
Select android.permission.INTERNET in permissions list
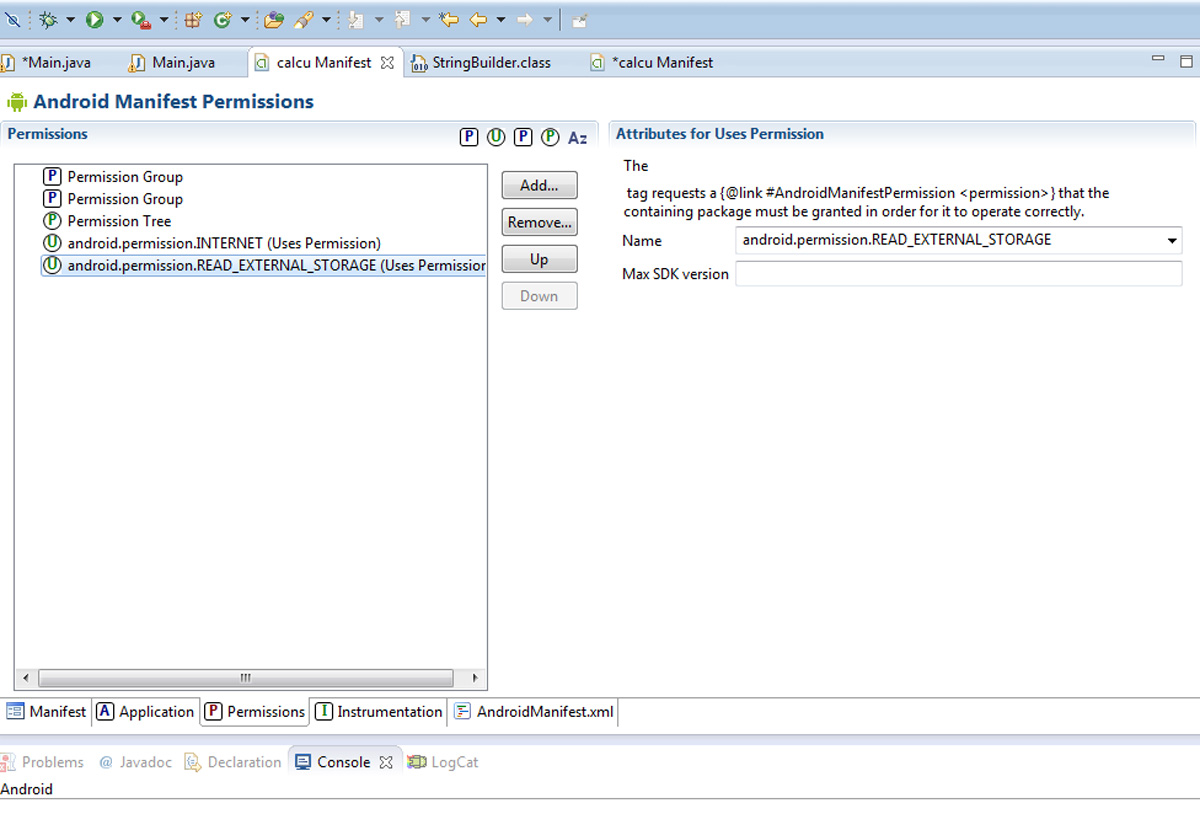click(x=223, y=243)
